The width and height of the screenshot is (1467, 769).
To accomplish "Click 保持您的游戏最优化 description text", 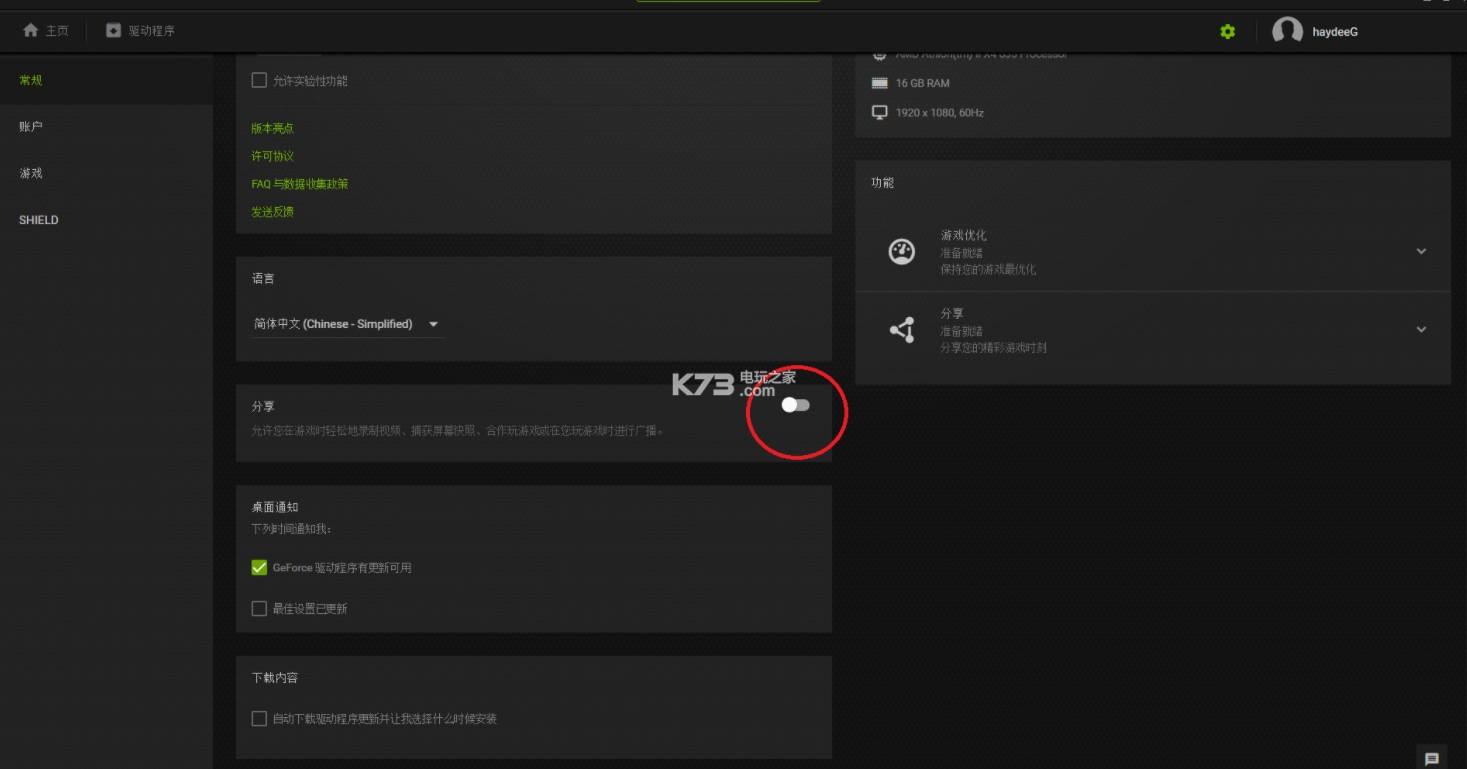I will 988,270.
